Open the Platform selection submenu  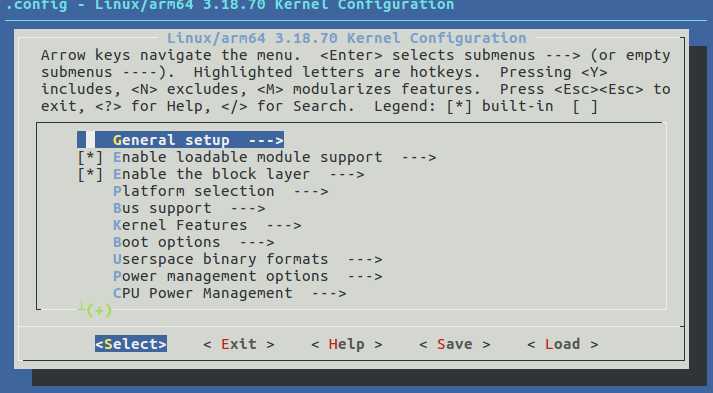tap(221, 191)
